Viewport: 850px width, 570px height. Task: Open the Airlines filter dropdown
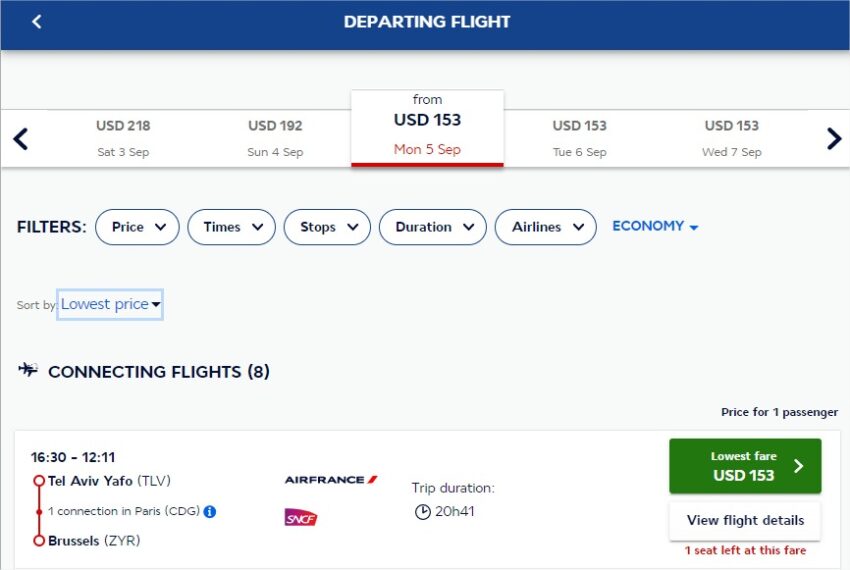(546, 227)
